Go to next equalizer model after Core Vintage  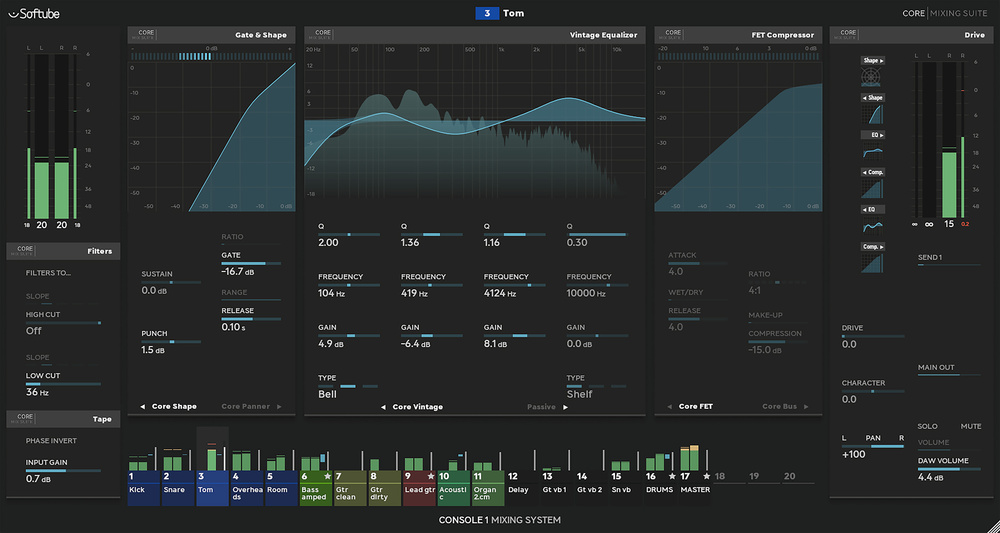pos(564,407)
